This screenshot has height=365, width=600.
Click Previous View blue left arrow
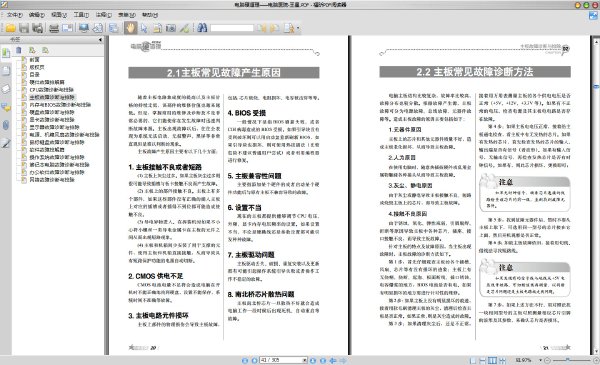click(x=333, y=360)
